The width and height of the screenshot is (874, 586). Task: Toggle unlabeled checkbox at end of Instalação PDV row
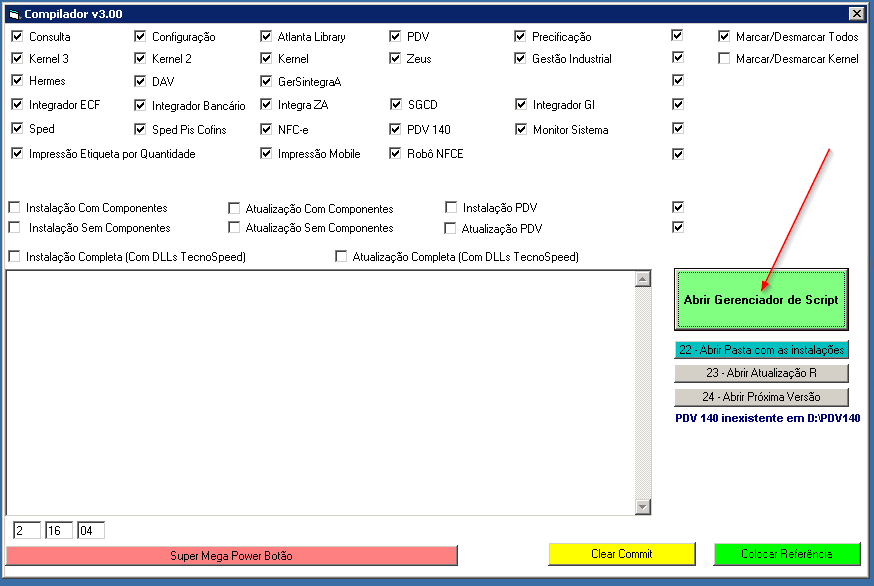678,207
